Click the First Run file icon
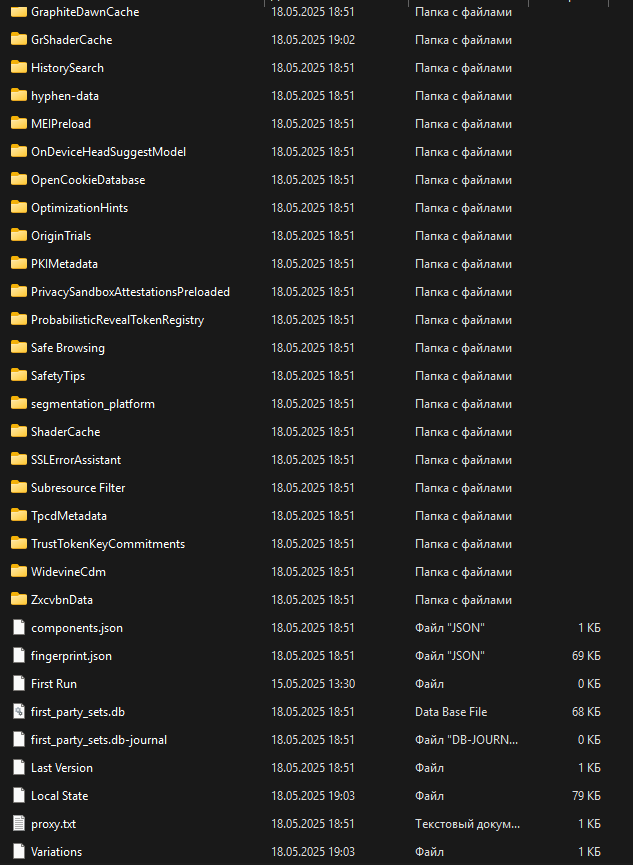The image size is (633, 865). click(x=18, y=684)
